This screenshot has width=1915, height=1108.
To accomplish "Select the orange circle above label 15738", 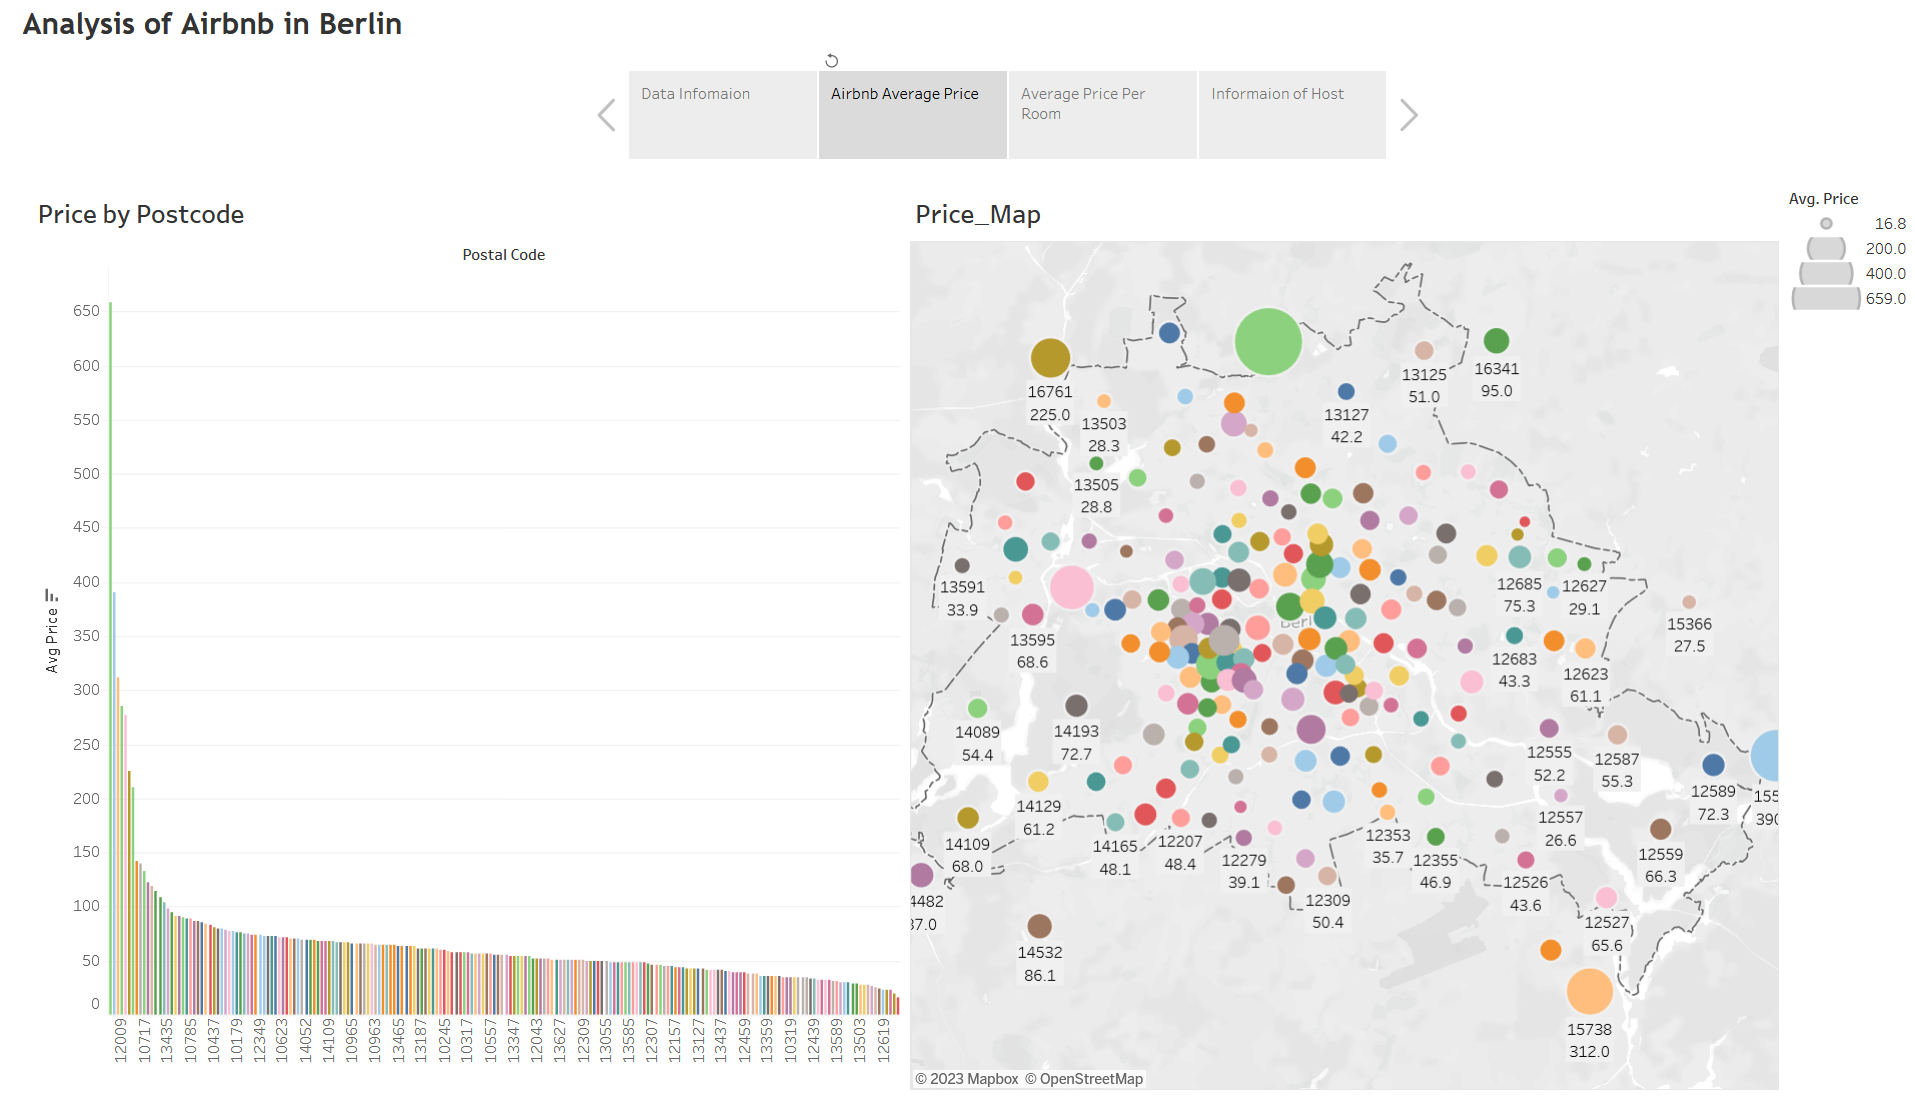I will (x=1589, y=991).
